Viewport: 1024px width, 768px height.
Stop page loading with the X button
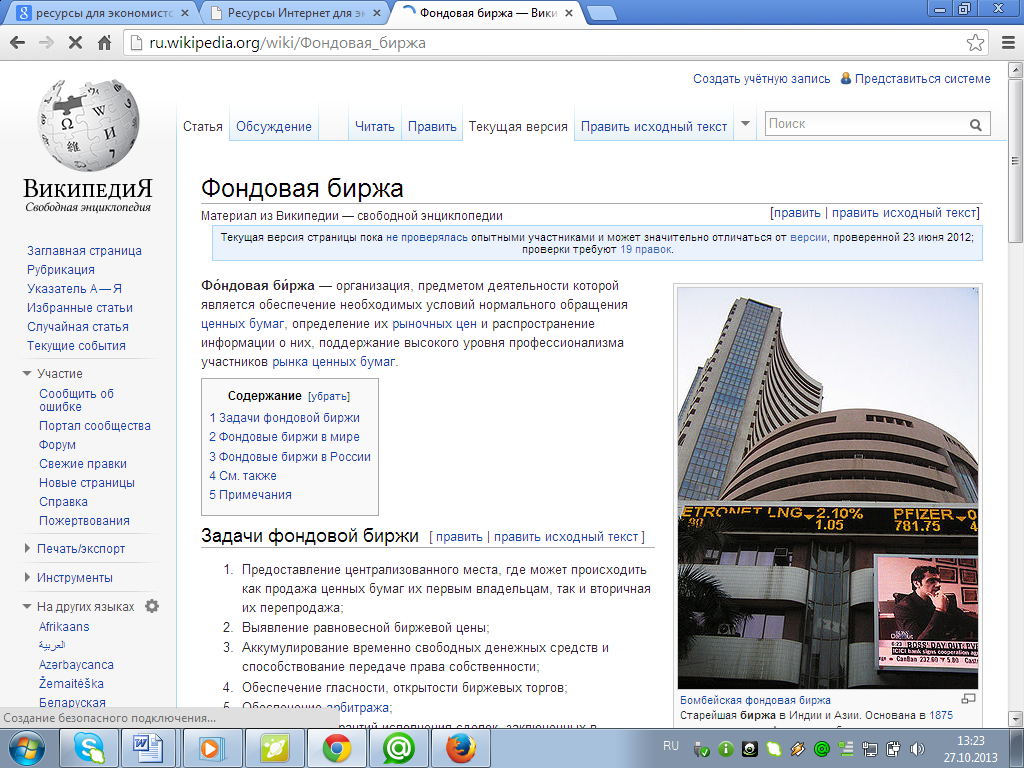point(75,43)
